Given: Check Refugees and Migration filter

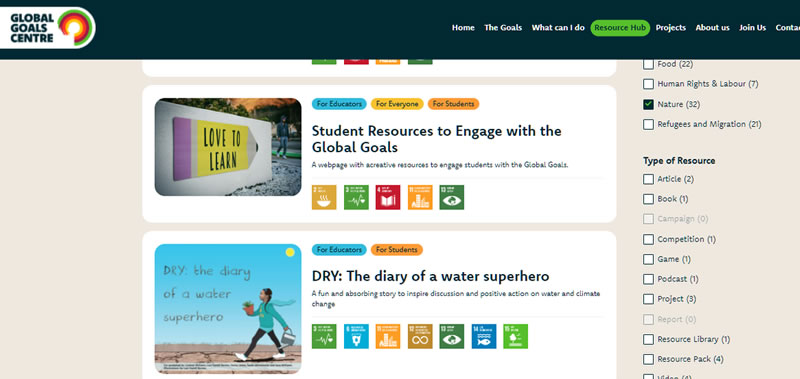Looking at the screenshot, I should 648,124.
